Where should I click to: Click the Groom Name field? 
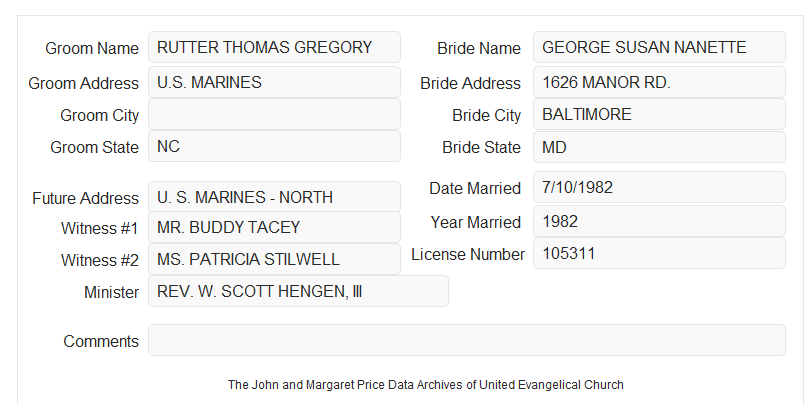(274, 47)
